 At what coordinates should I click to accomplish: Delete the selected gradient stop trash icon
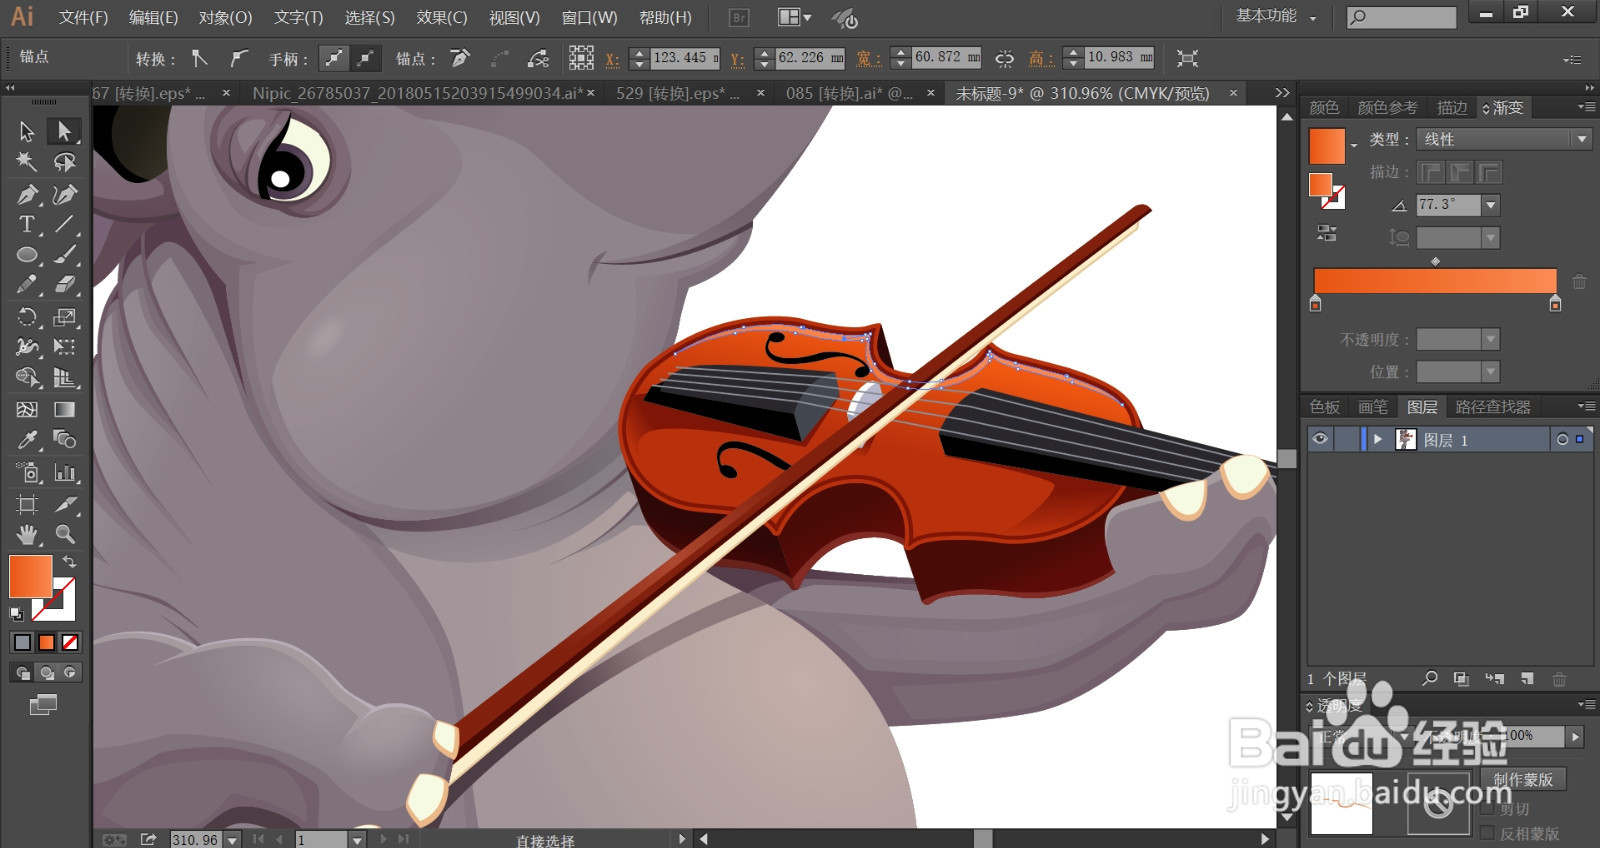1579,282
